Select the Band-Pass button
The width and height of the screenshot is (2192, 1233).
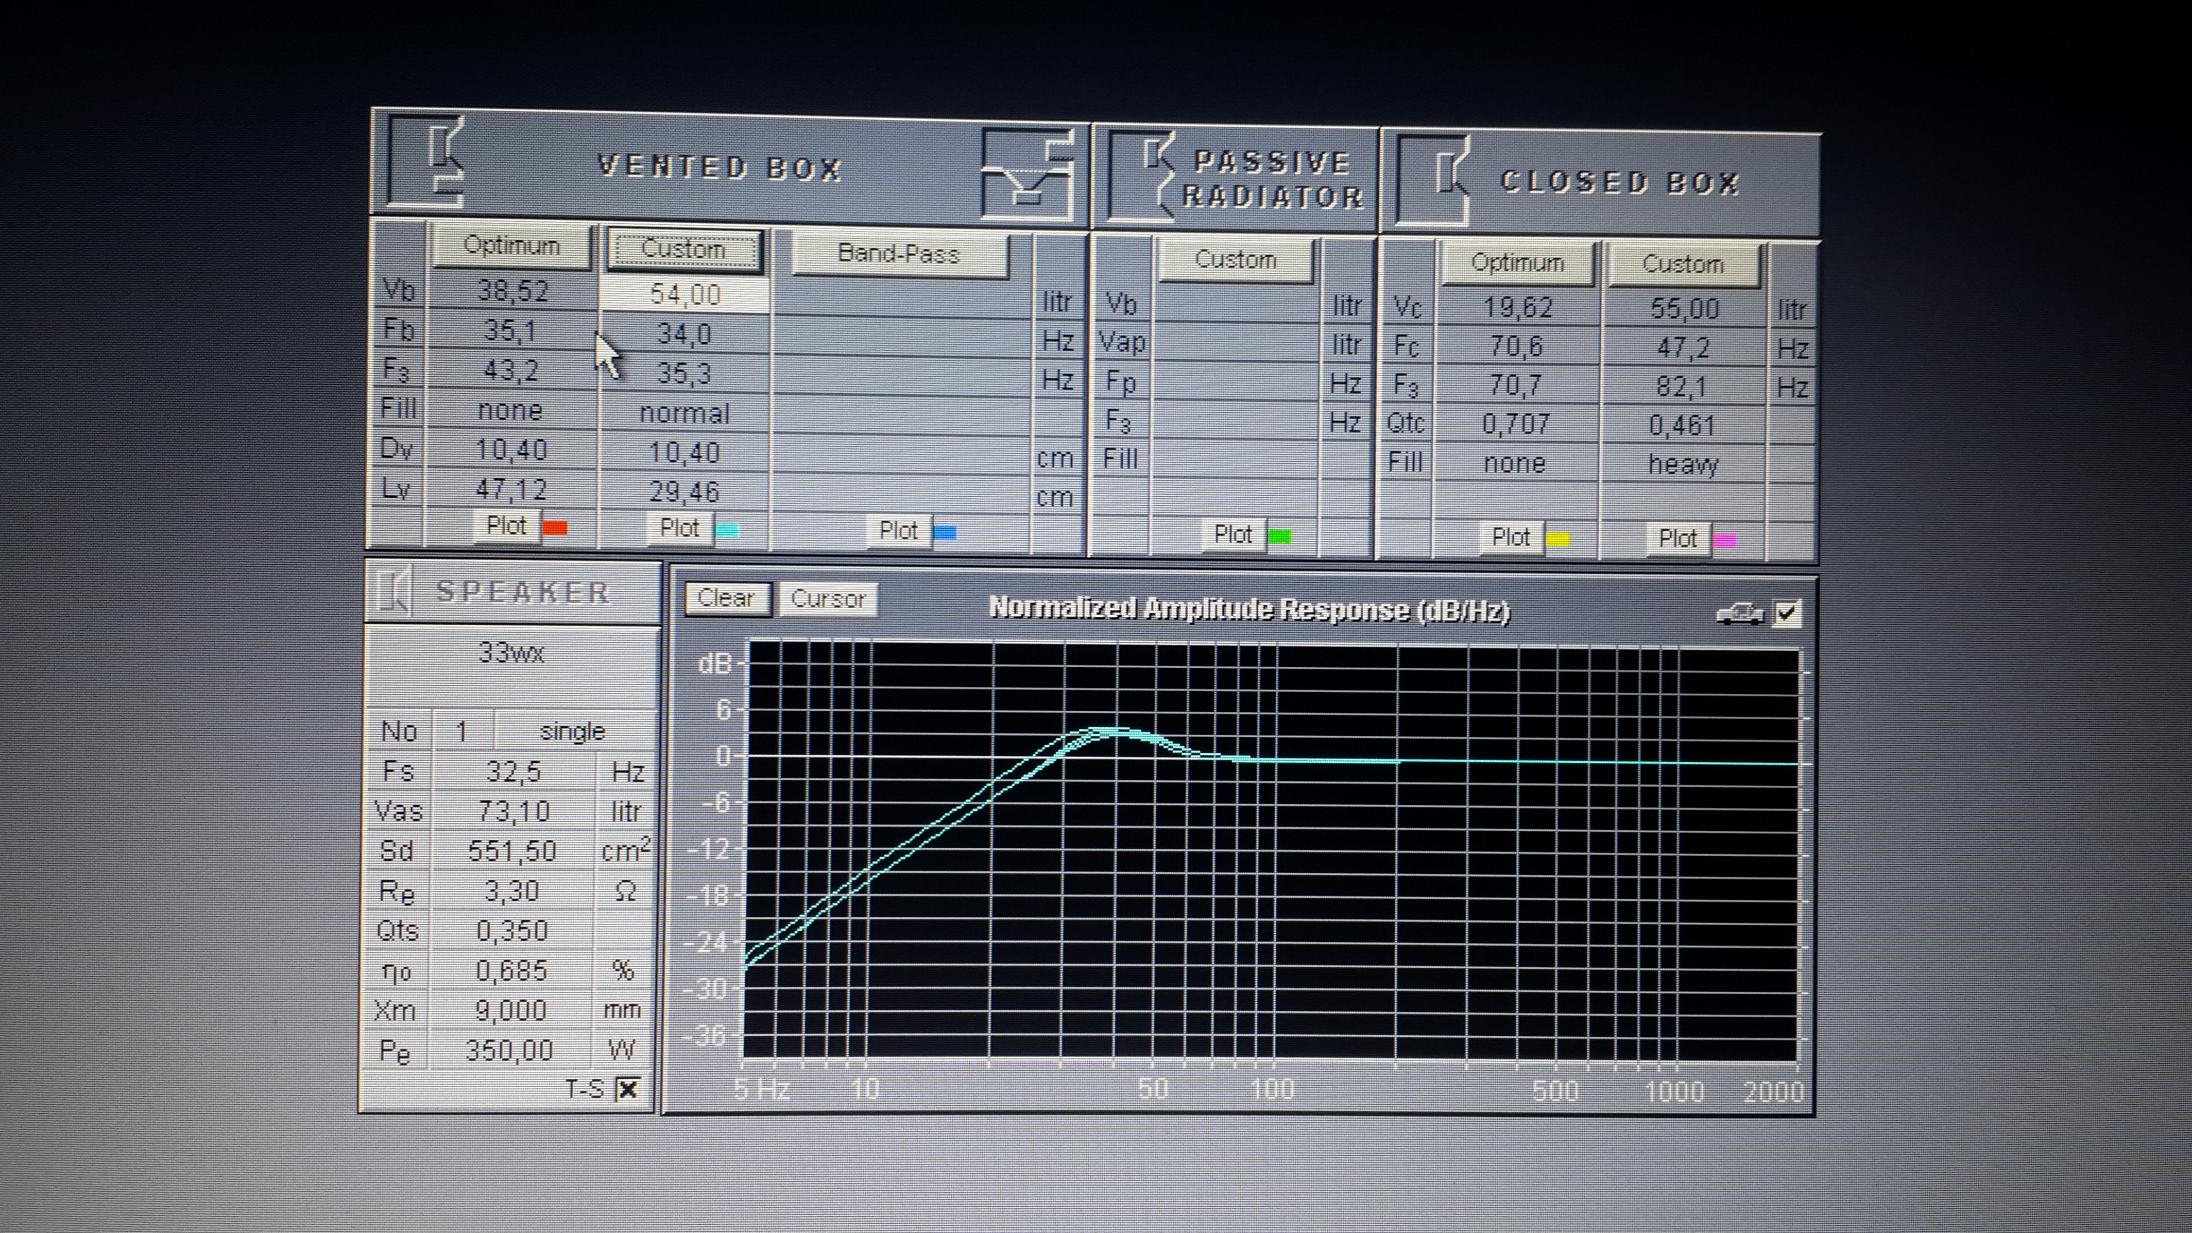(898, 254)
